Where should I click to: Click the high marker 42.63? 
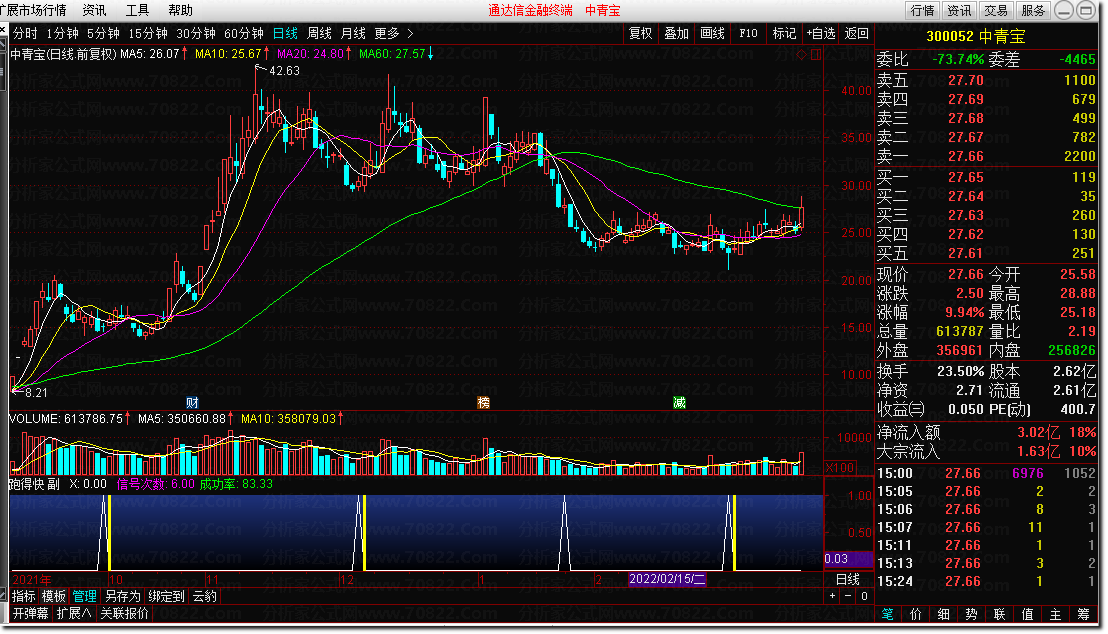[x=284, y=71]
